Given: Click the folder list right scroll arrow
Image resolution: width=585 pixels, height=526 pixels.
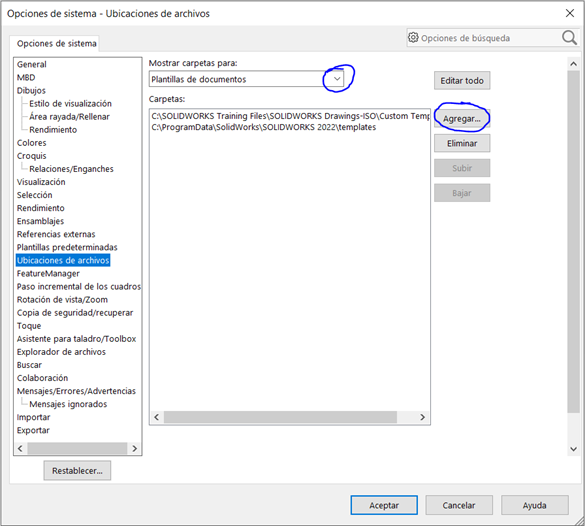Looking at the screenshot, I should click(x=422, y=417).
